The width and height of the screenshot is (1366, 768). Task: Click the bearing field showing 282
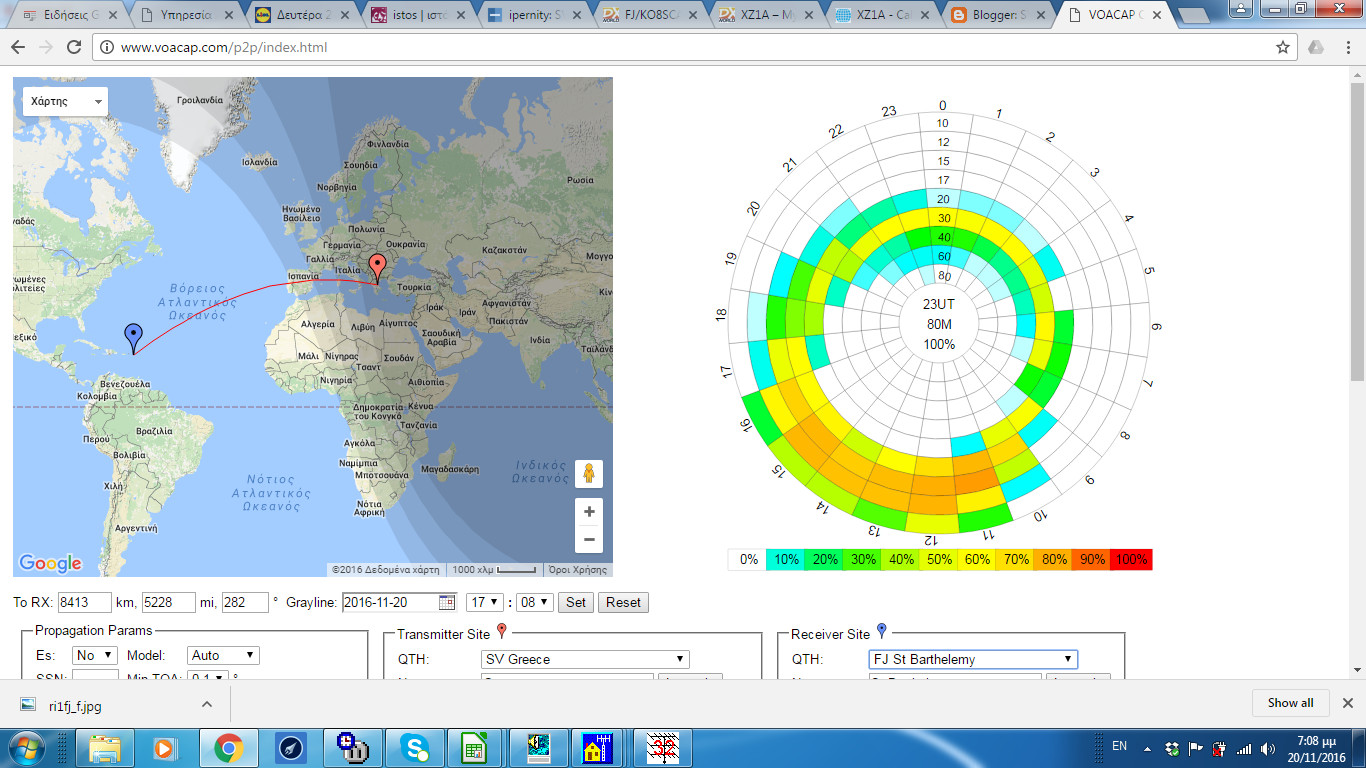click(246, 602)
